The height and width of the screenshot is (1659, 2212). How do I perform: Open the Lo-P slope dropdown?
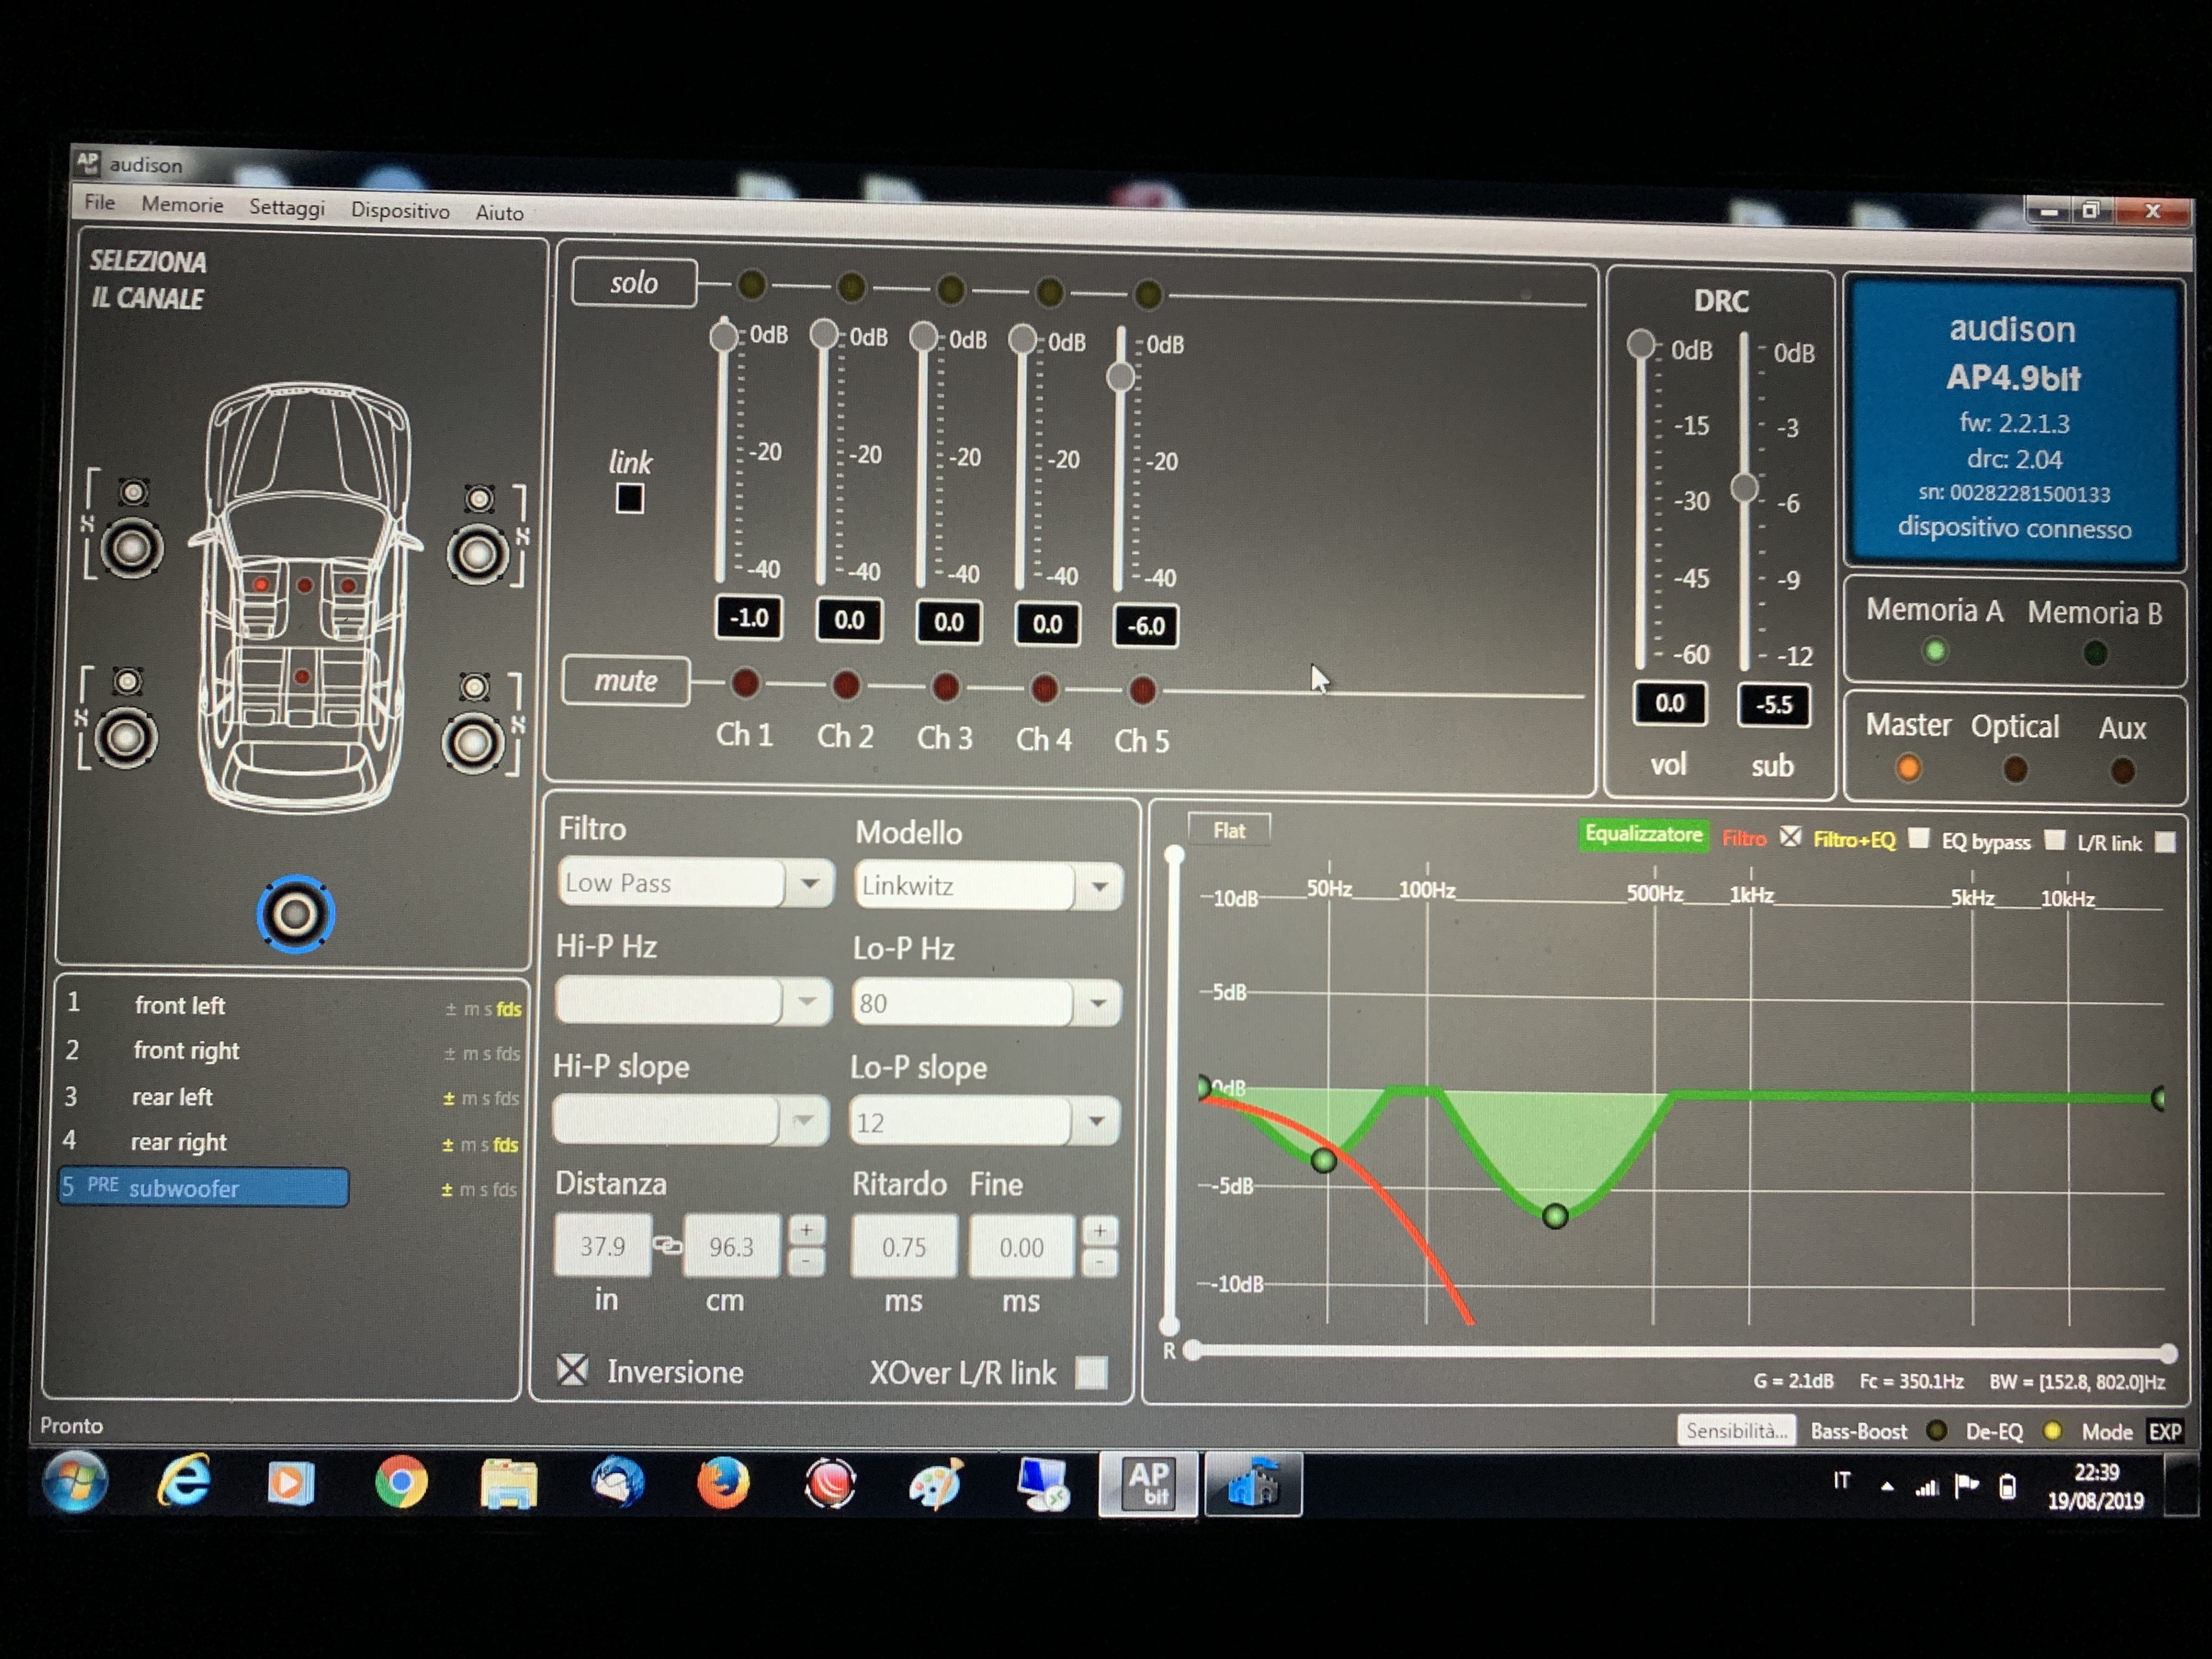(1096, 1122)
